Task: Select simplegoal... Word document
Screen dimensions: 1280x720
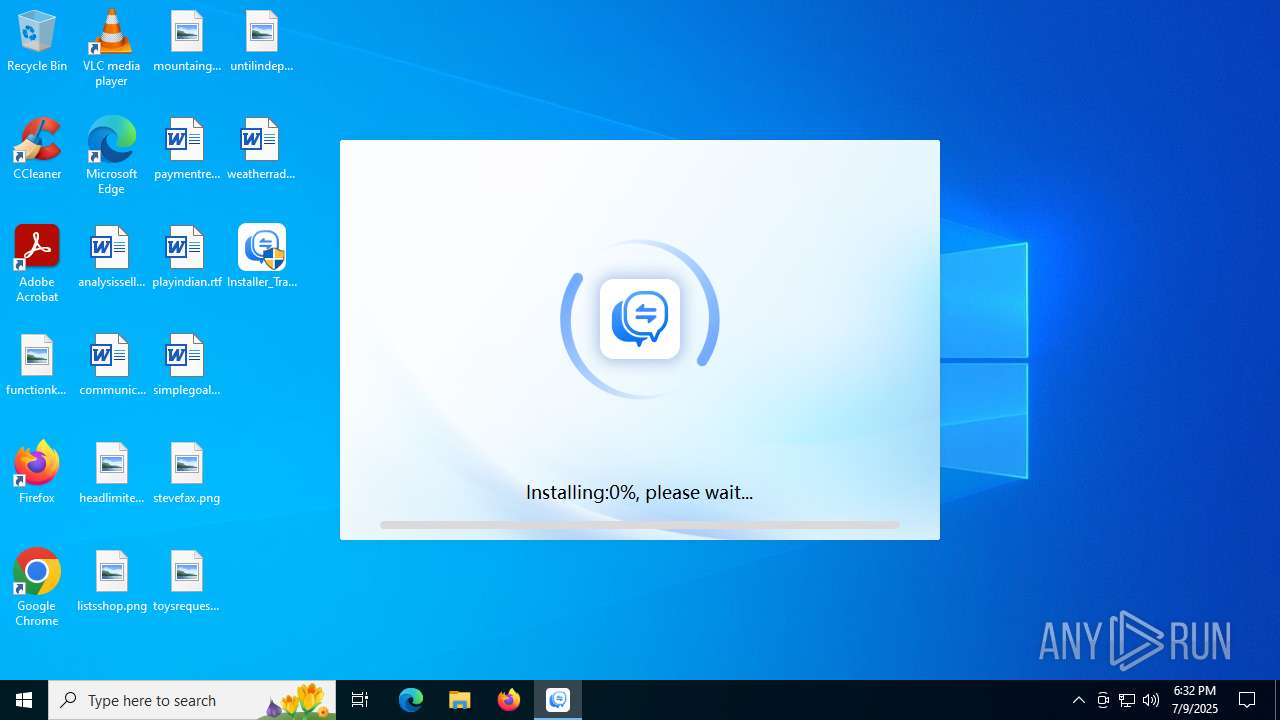Action: coord(187,366)
